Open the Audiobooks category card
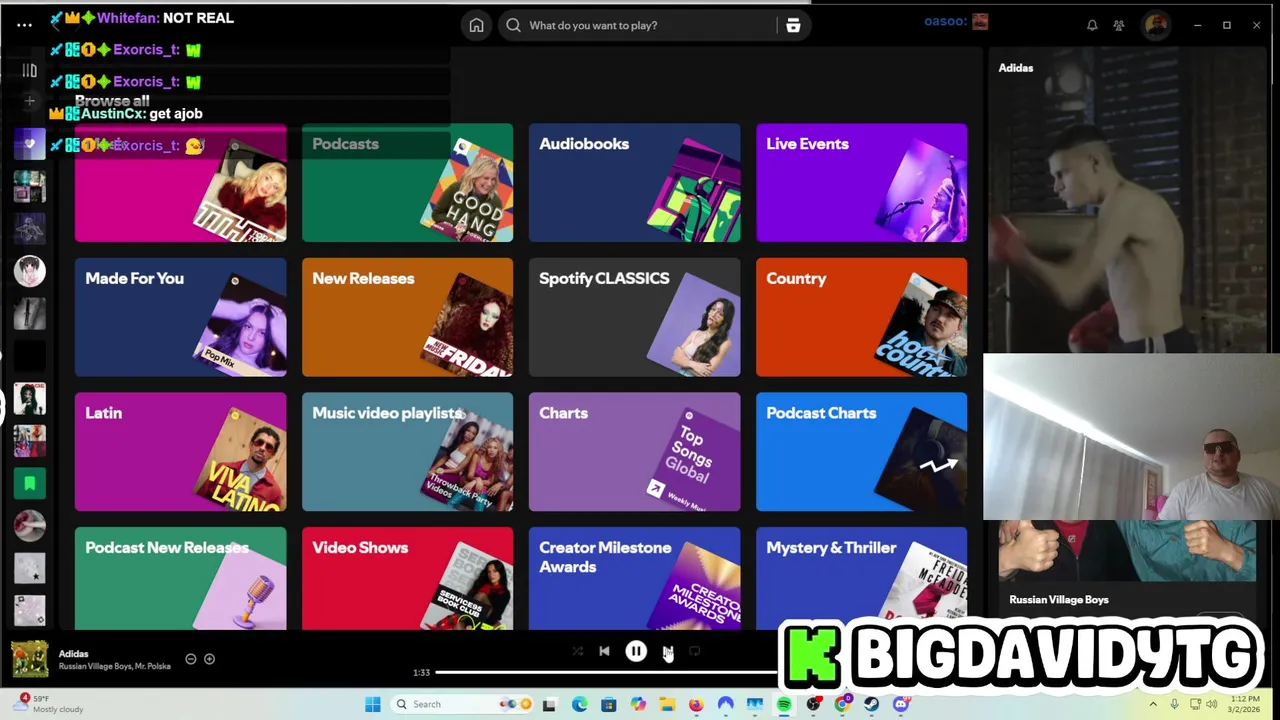1280x720 pixels. (634, 183)
